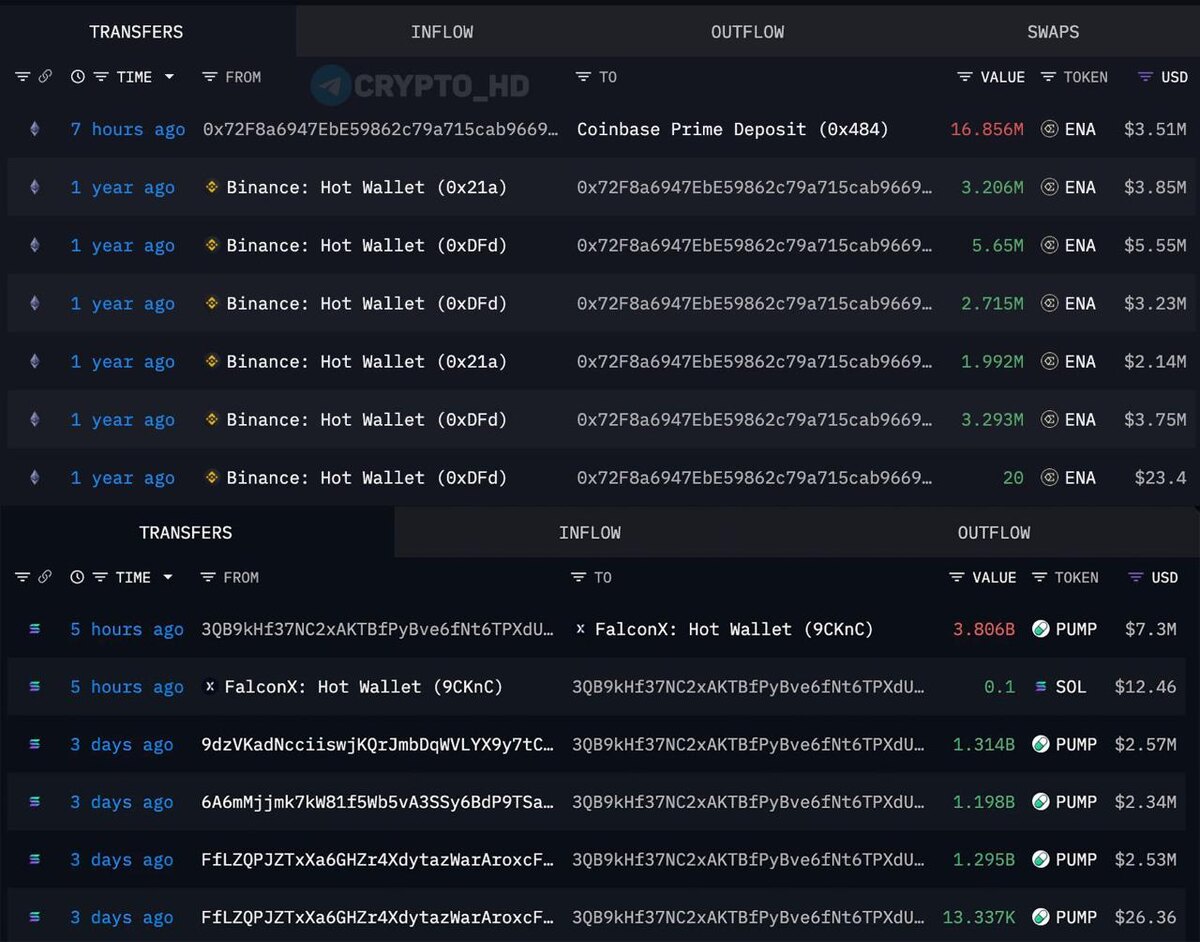Toggle the TIME sort arrow in the ENA table
Image resolution: width=1200 pixels, height=942 pixels.
(x=169, y=77)
